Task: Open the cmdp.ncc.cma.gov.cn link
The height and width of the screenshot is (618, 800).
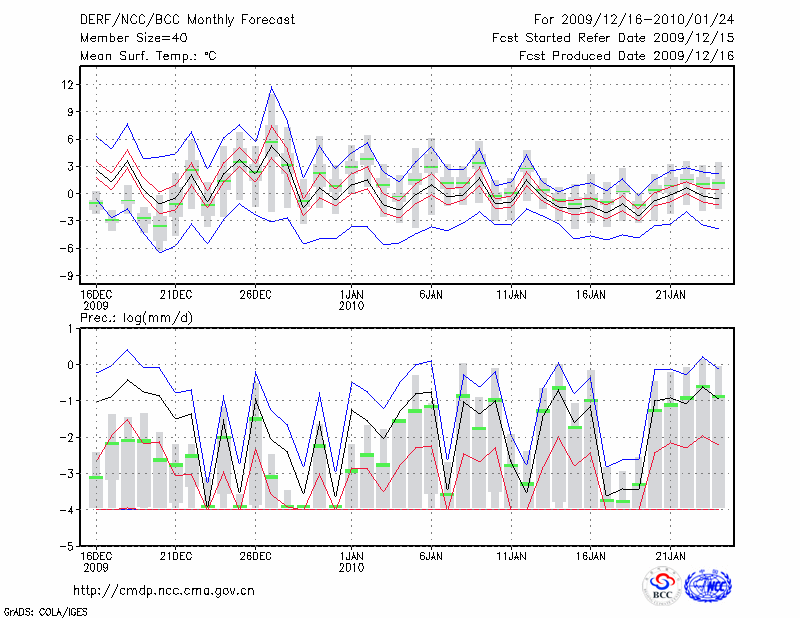Action: (164, 590)
